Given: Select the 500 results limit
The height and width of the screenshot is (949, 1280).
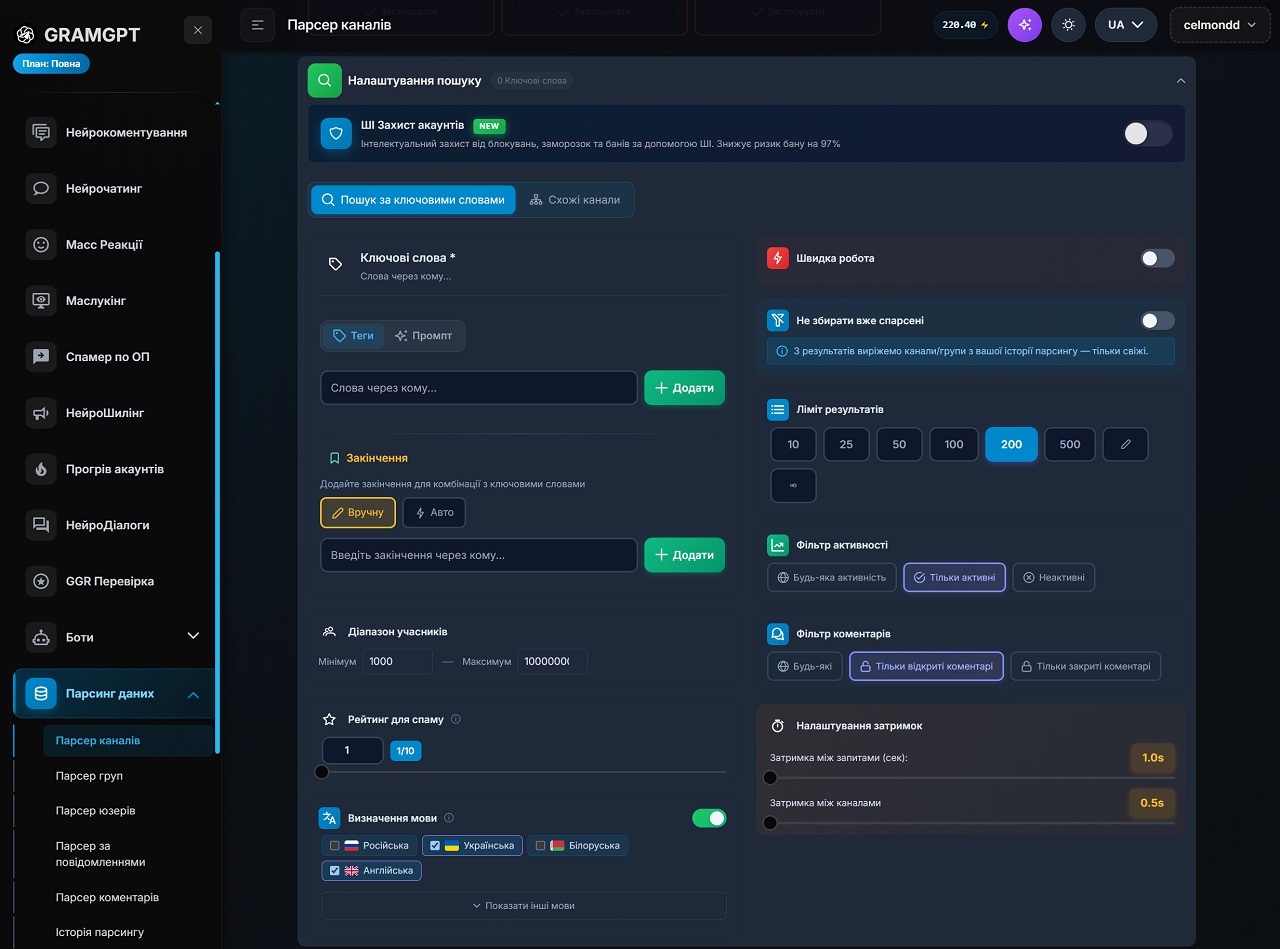Looking at the screenshot, I should point(1070,444).
